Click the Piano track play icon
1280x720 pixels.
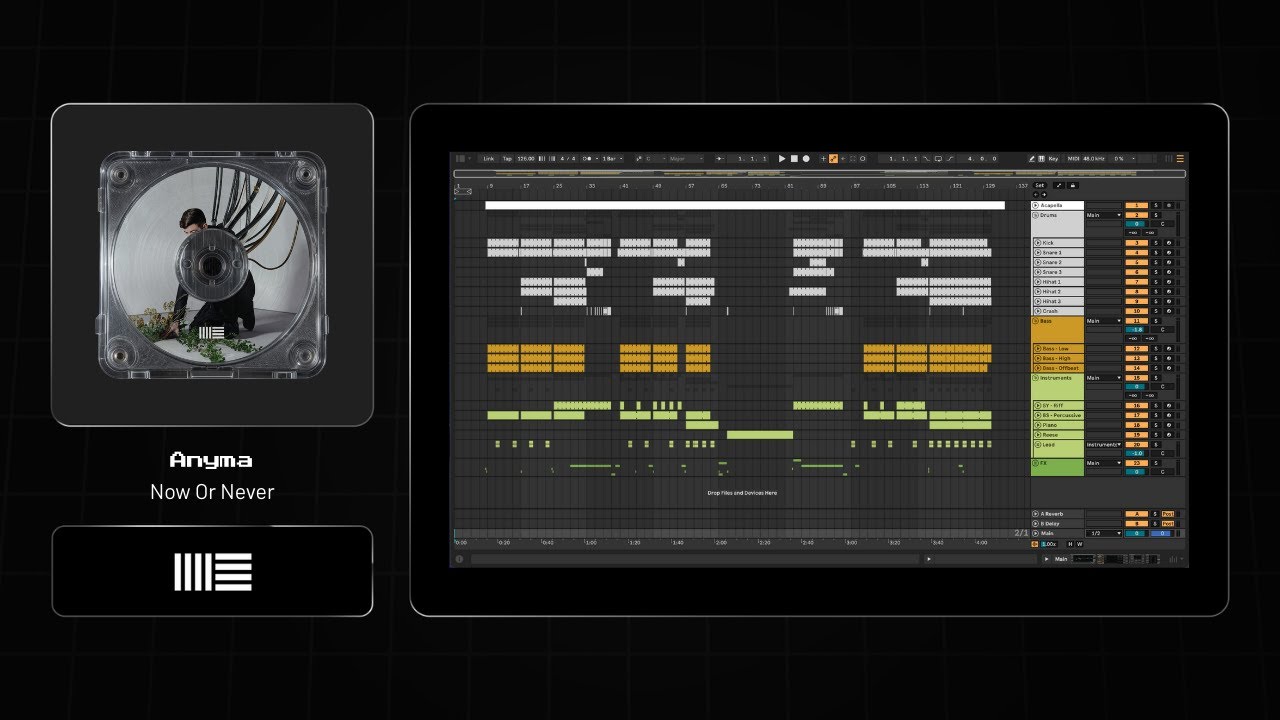tap(1037, 425)
